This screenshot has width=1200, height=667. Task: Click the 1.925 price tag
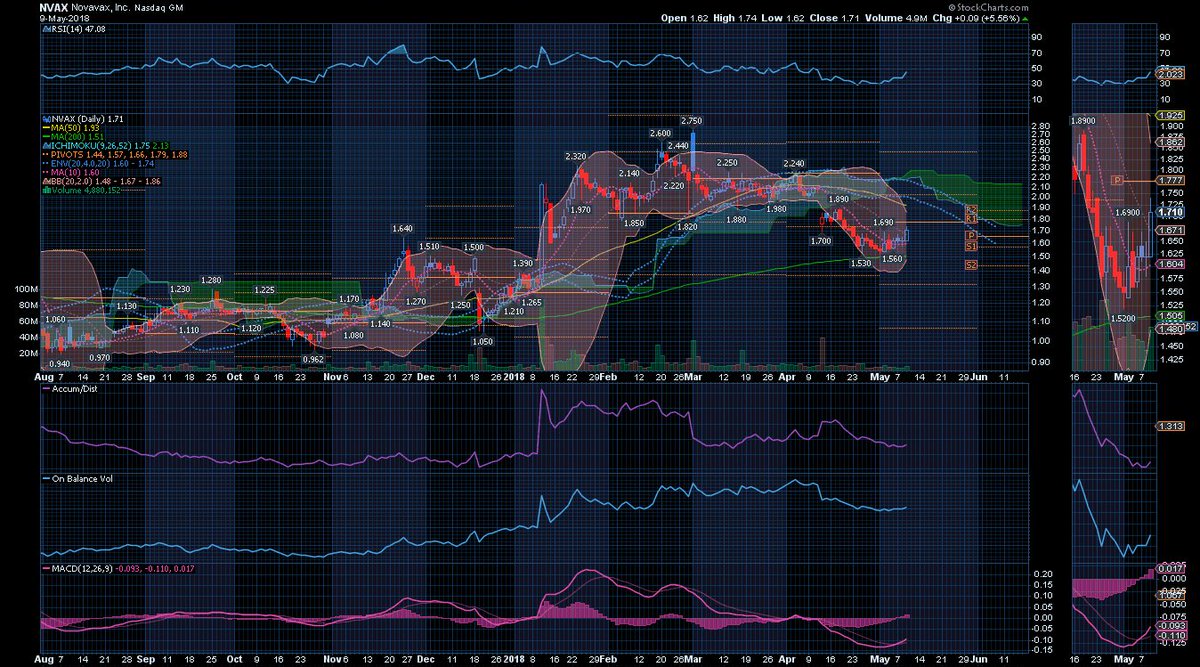coord(1170,116)
